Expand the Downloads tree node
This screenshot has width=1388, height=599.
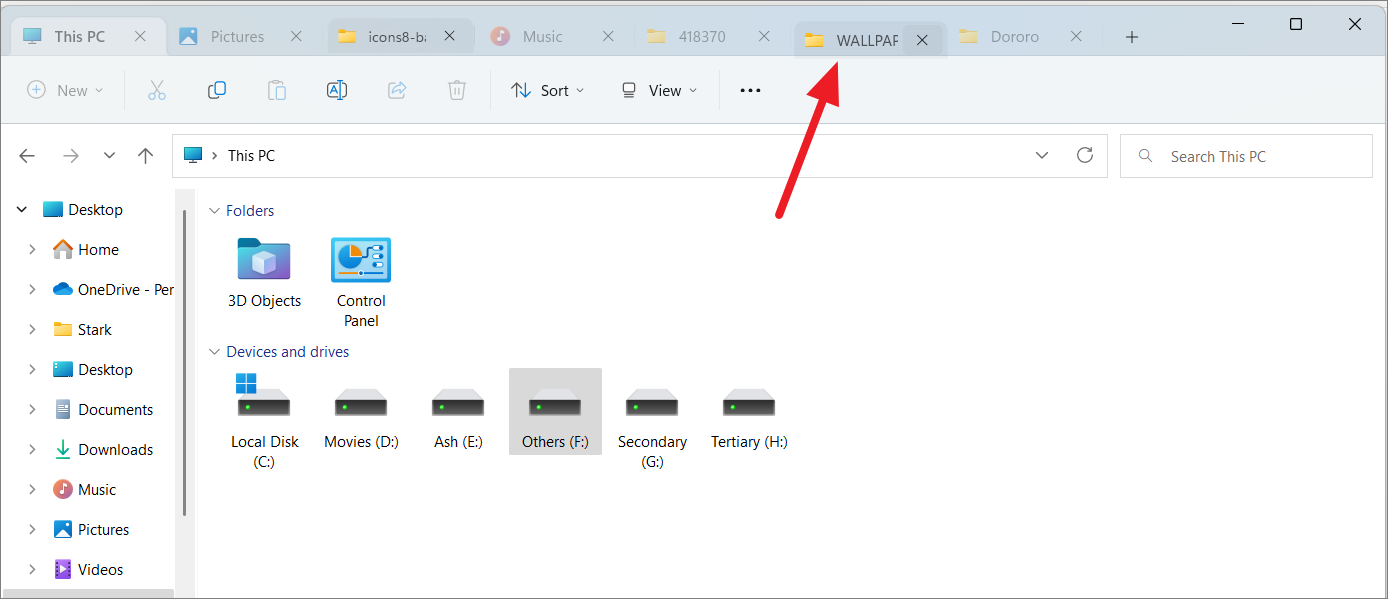pos(32,450)
